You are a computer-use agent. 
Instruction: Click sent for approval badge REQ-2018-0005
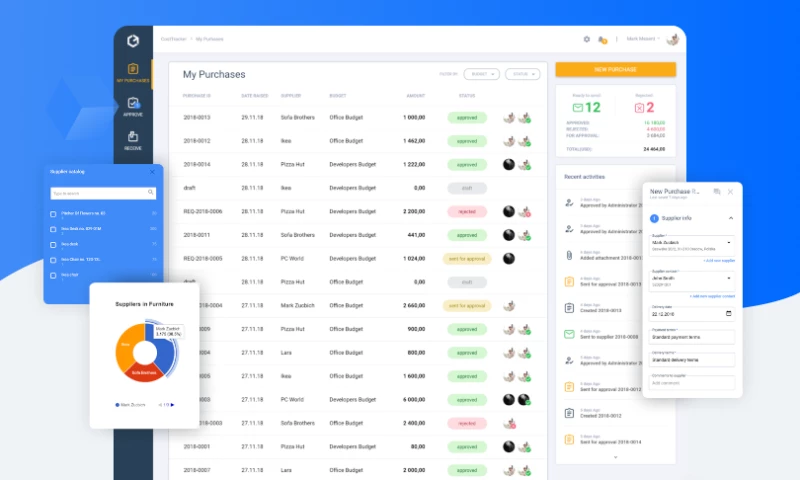tap(467, 259)
